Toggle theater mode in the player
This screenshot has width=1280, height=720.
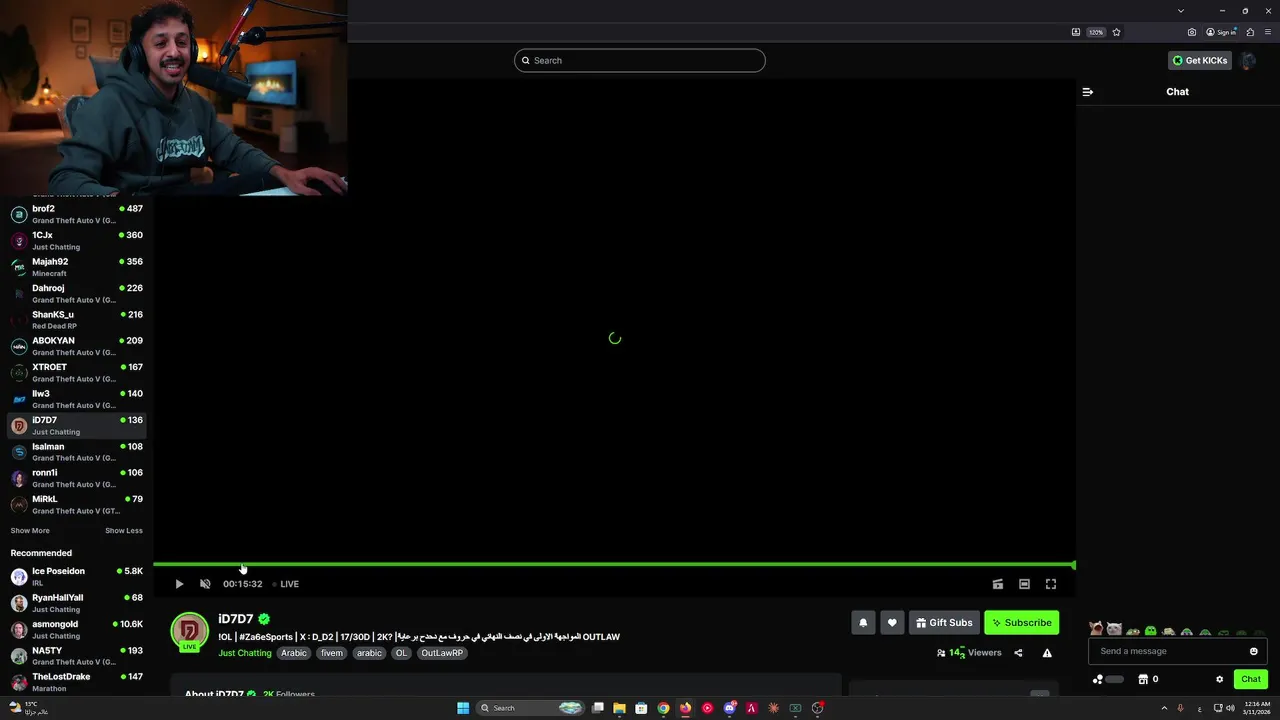tap(1024, 584)
